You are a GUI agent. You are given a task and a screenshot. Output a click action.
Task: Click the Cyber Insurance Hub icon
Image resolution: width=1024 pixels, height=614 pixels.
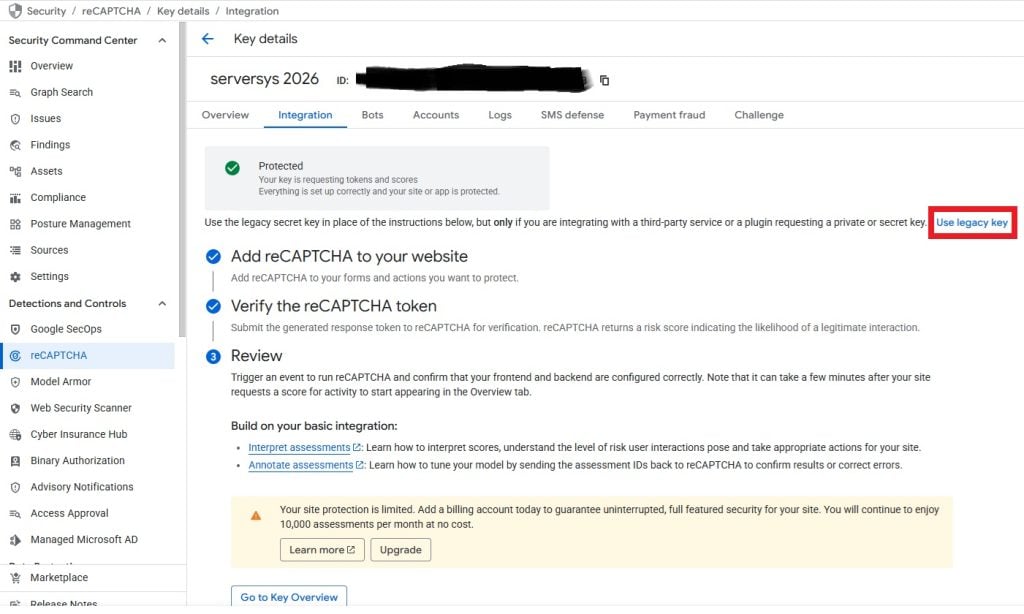coord(15,434)
